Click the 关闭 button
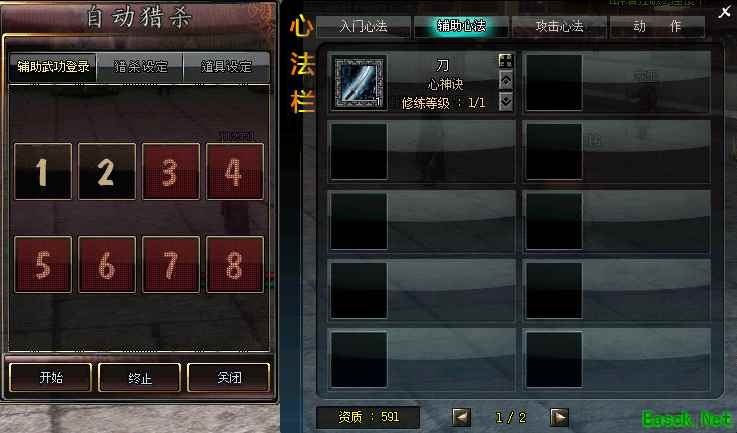737x433 pixels. coord(229,377)
